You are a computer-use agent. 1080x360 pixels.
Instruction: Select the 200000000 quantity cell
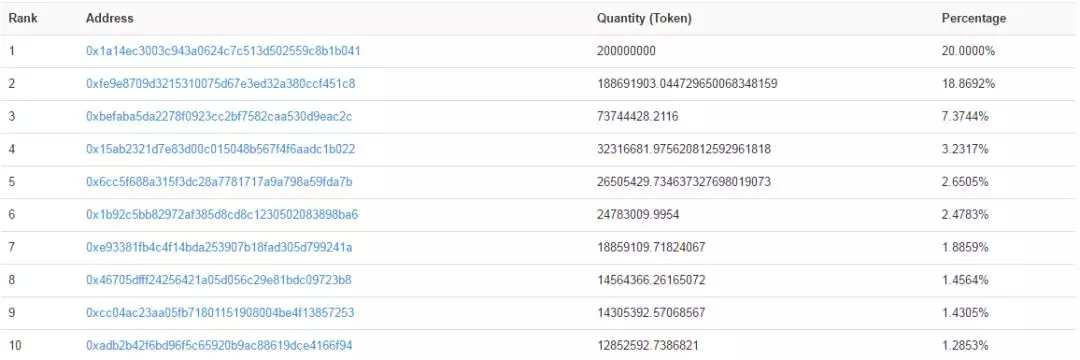point(626,51)
